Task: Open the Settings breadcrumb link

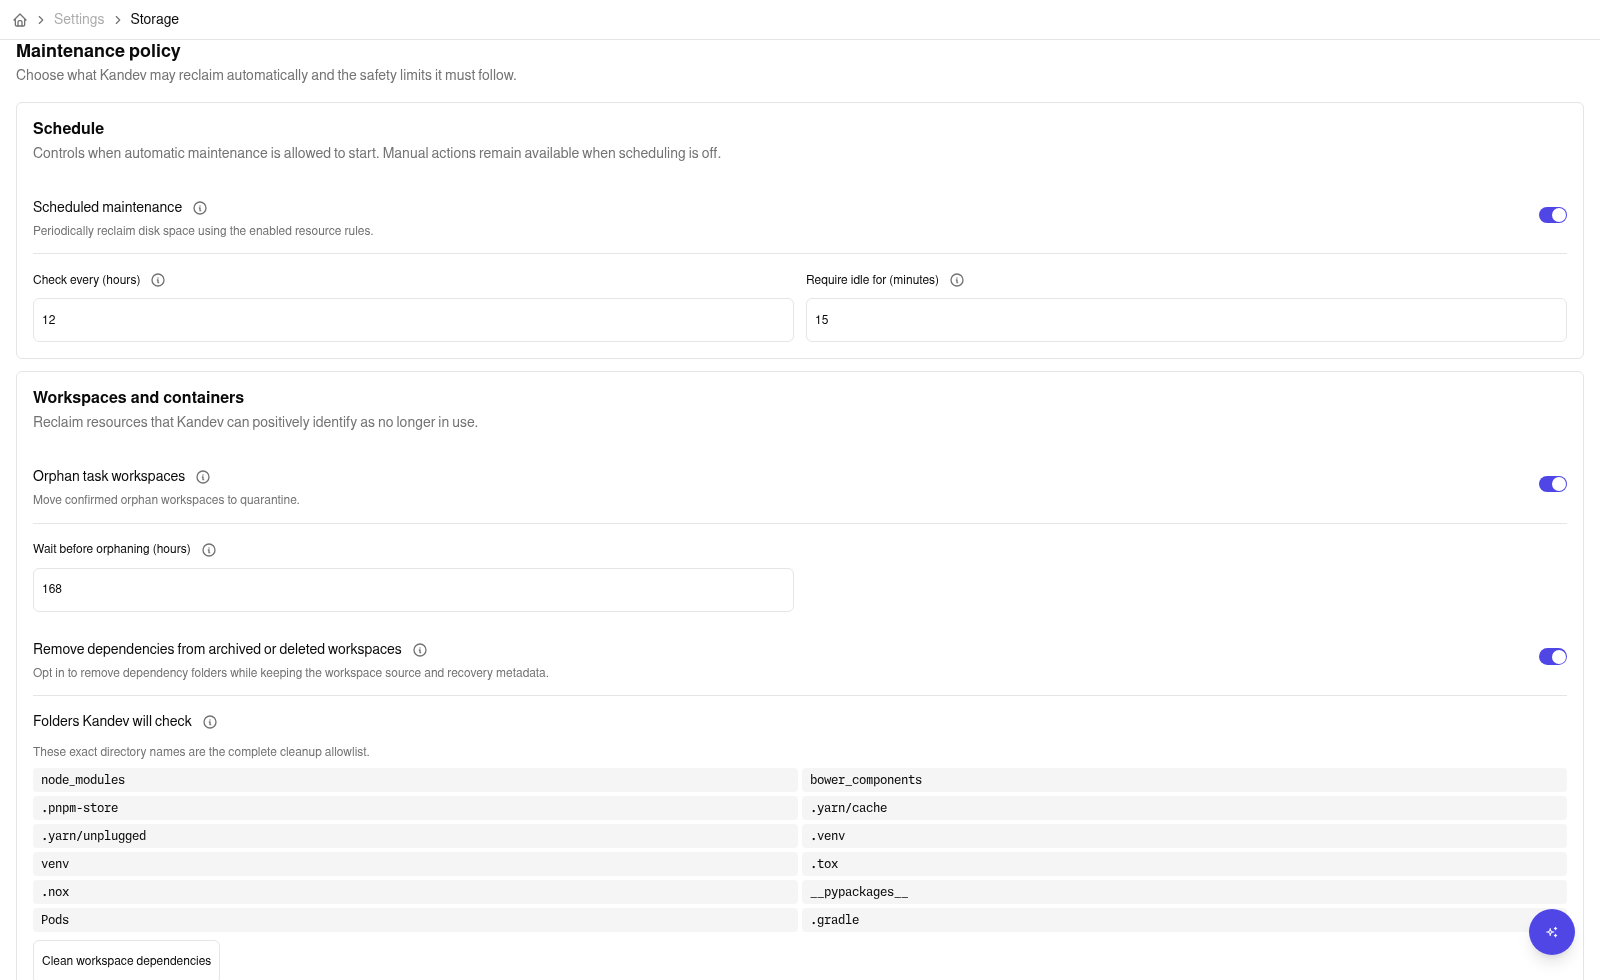Action: [79, 19]
